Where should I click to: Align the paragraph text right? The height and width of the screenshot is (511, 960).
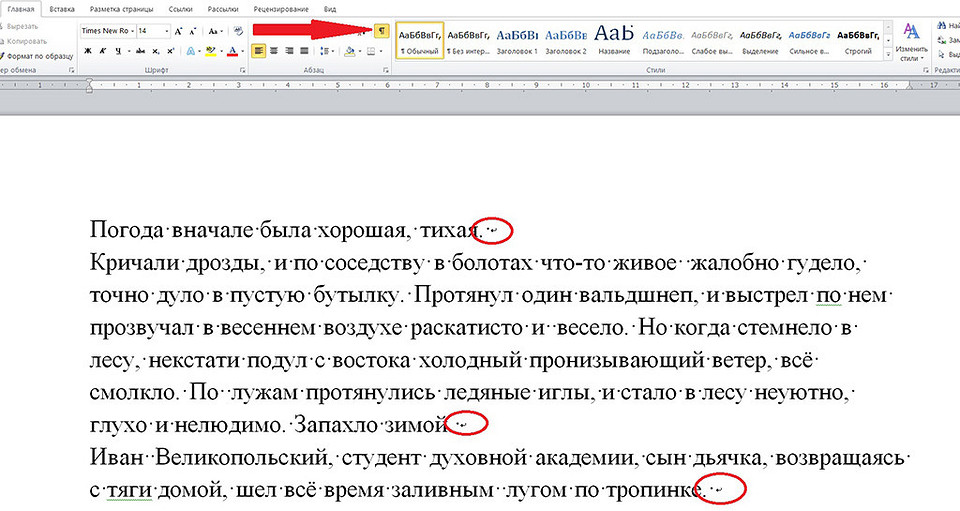pyautogui.click(x=289, y=51)
